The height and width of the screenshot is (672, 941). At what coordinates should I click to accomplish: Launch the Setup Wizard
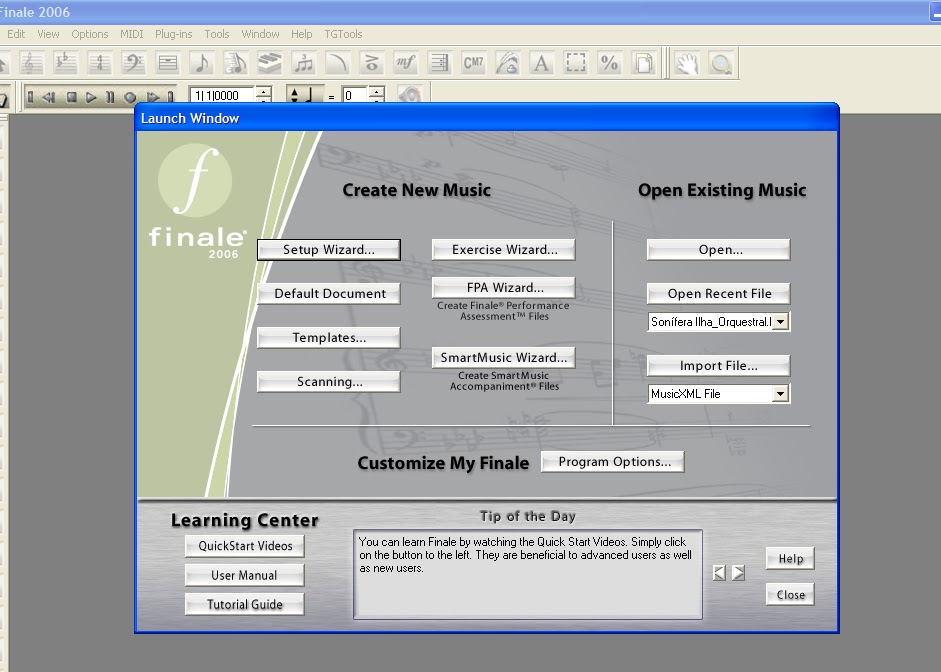pyautogui.click(x=329, y=250)
